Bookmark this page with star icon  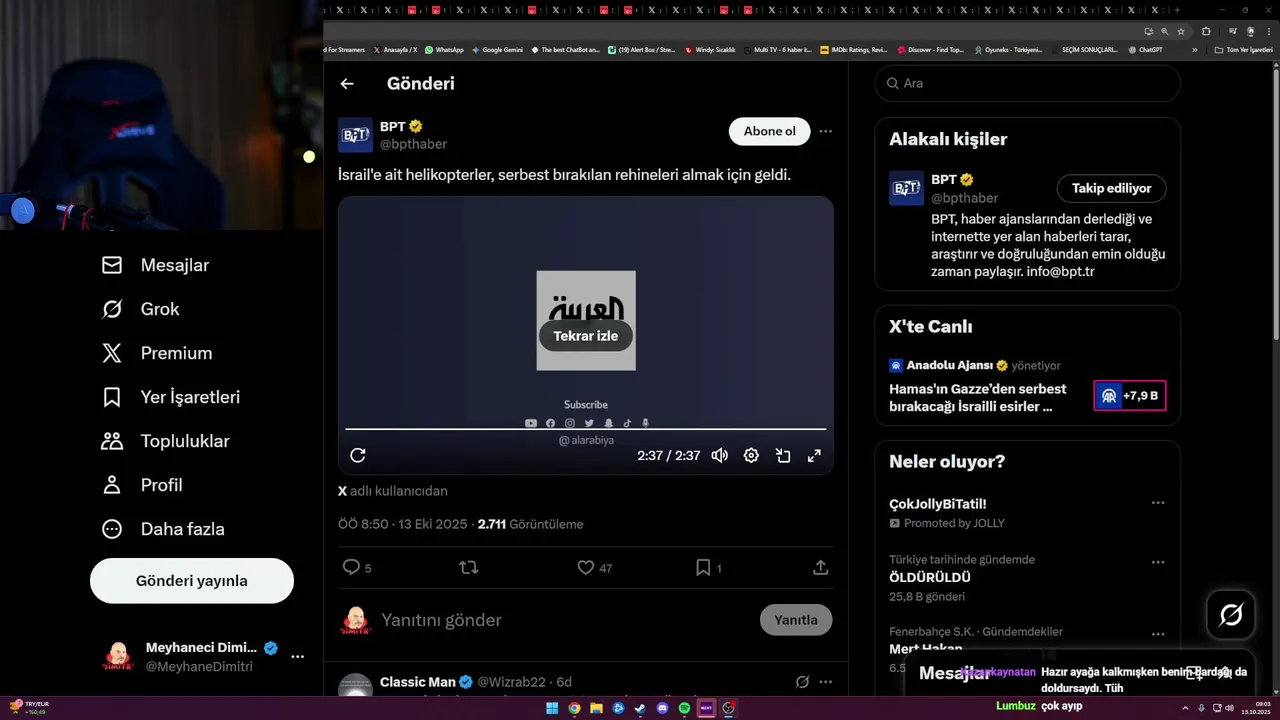pyautogui.click(x=1180, y=31)
